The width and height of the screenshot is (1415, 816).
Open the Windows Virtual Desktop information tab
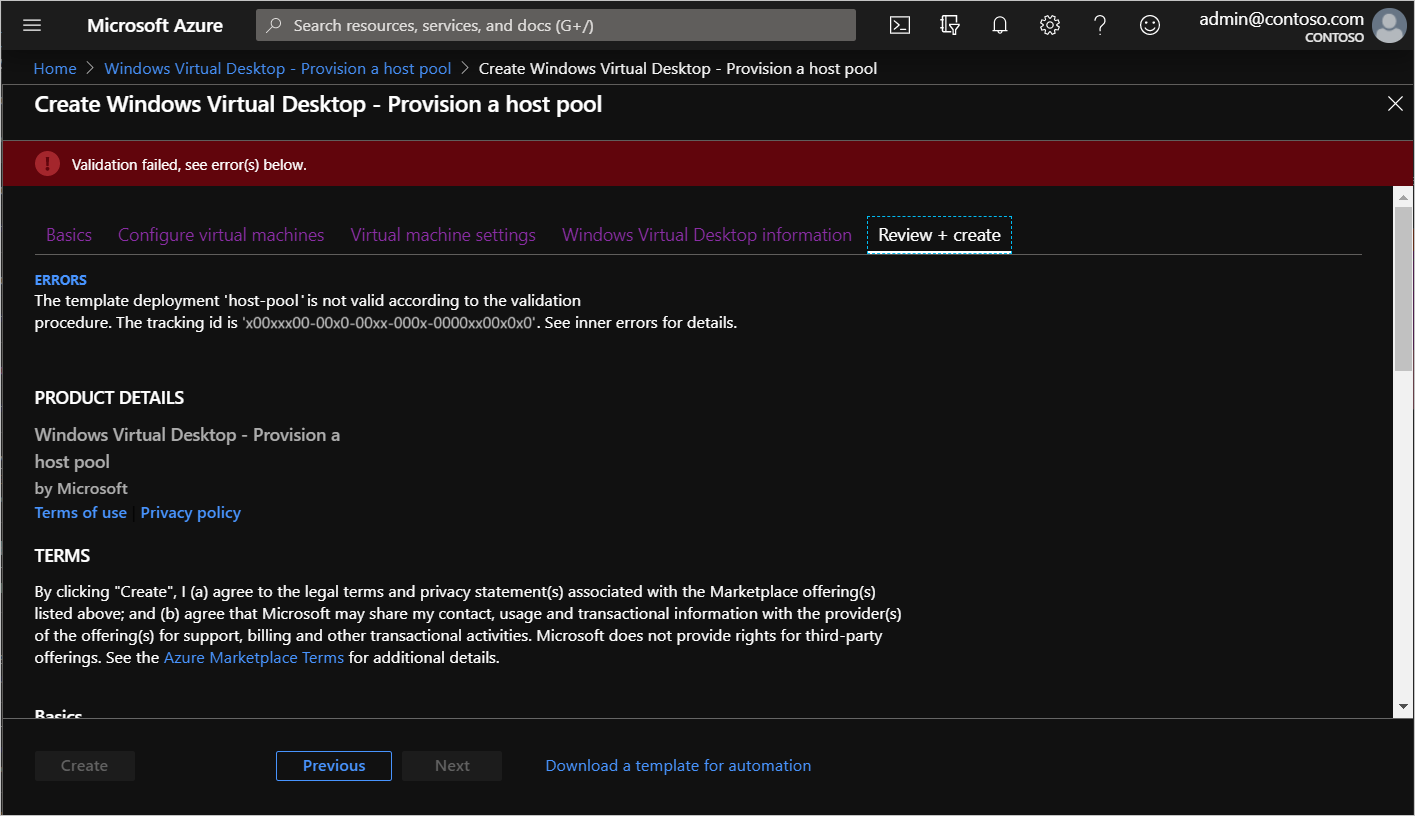coord(706,234)
